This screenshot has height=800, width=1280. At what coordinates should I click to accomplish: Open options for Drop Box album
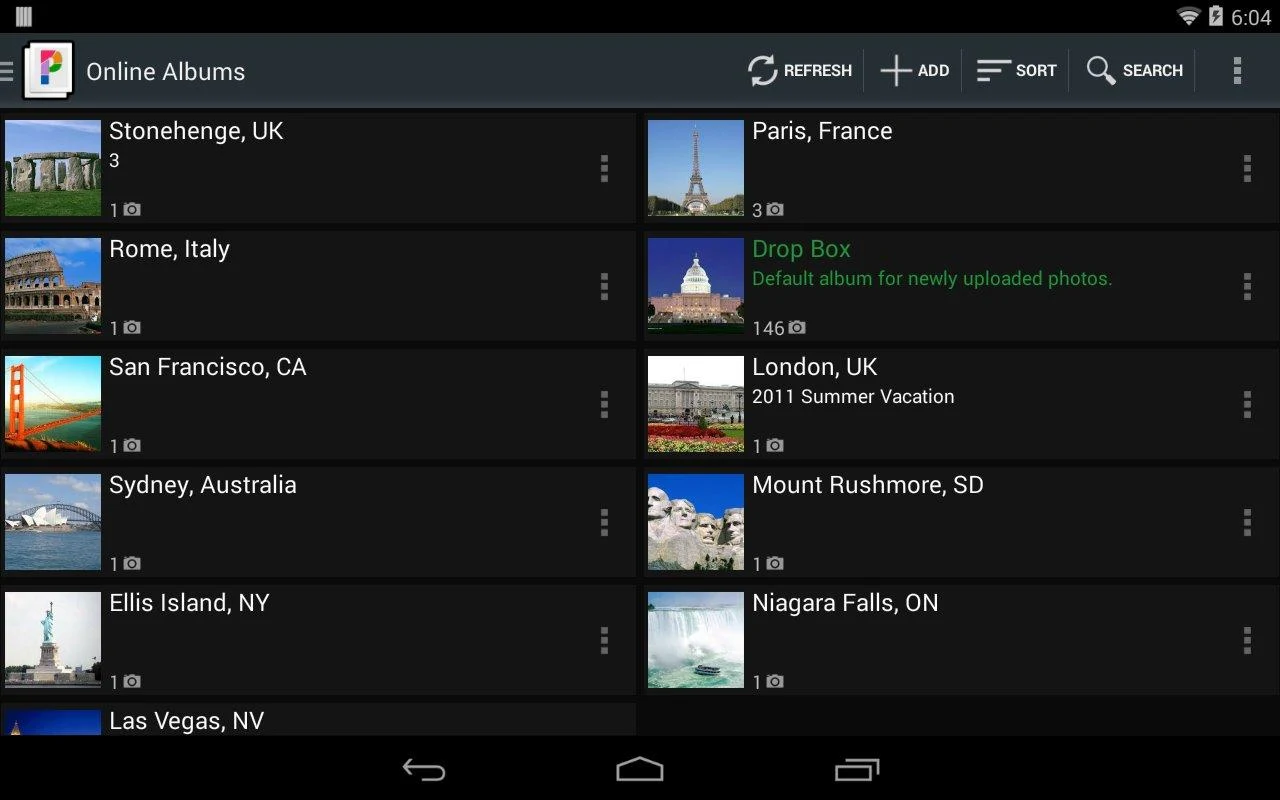1248,287
